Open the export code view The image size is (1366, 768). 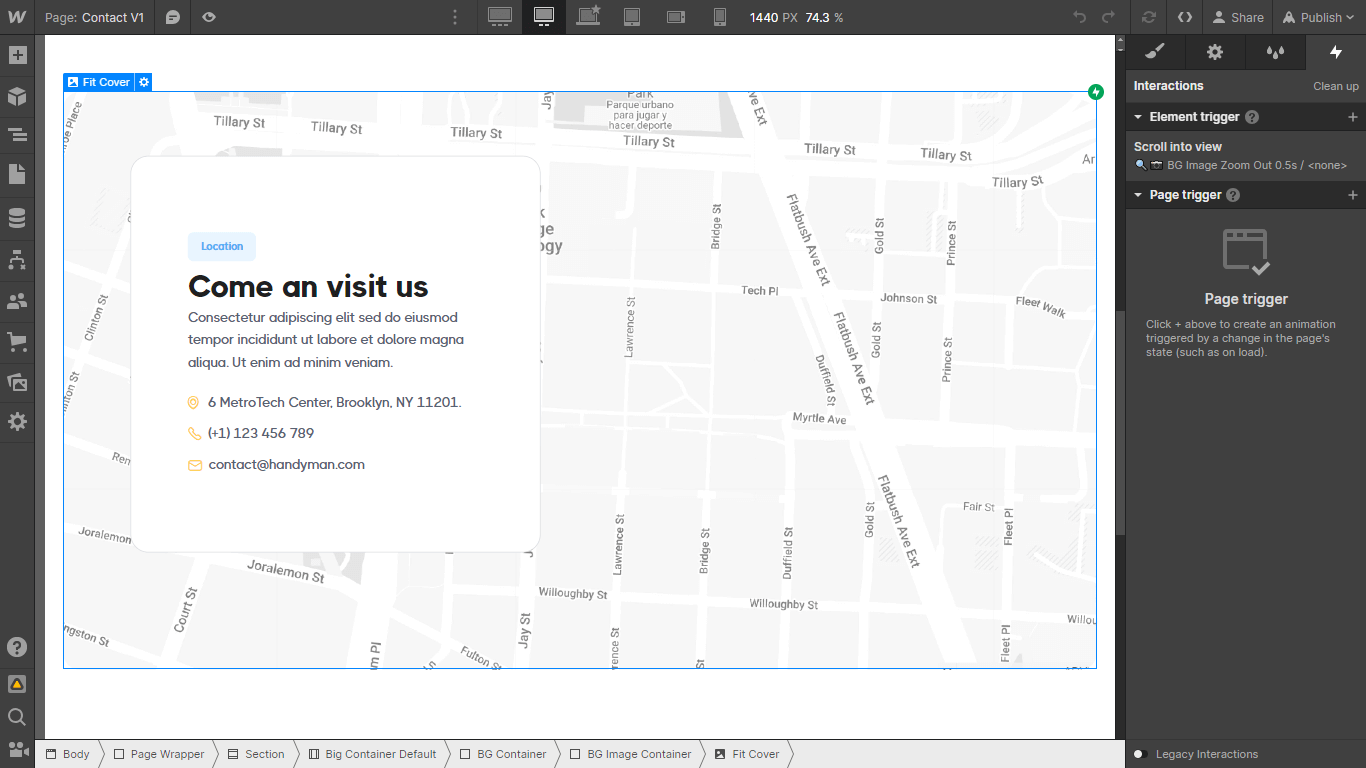[x=1184, y=17]
